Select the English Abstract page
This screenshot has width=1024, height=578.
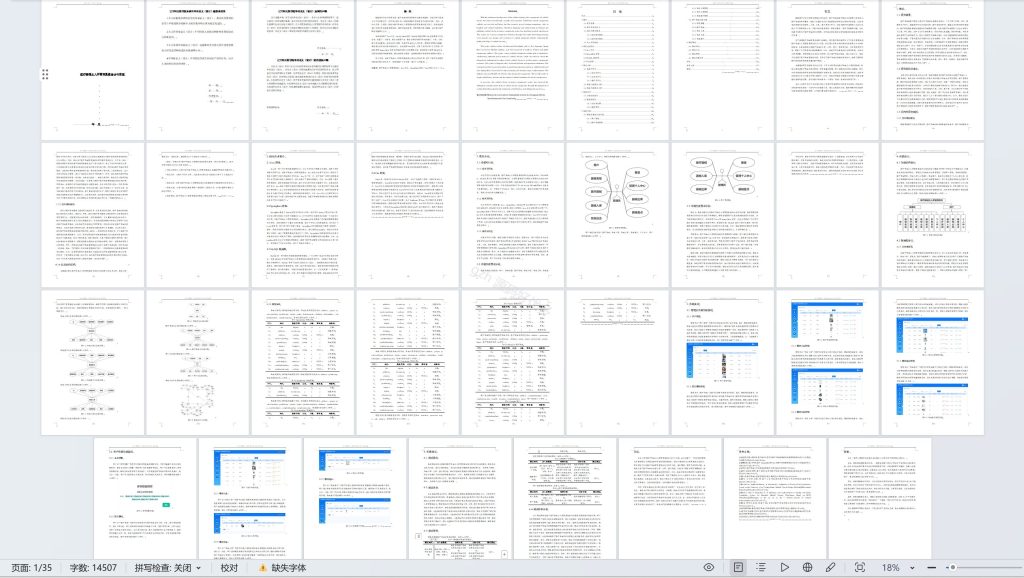(512, 70)
